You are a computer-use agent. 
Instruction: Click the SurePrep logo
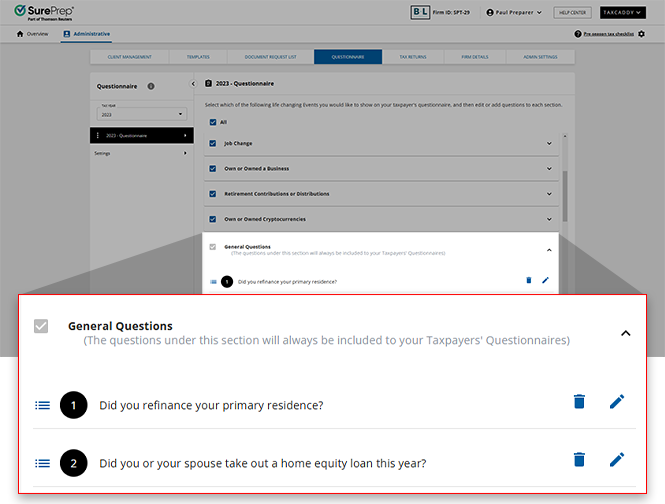(44, 12)
